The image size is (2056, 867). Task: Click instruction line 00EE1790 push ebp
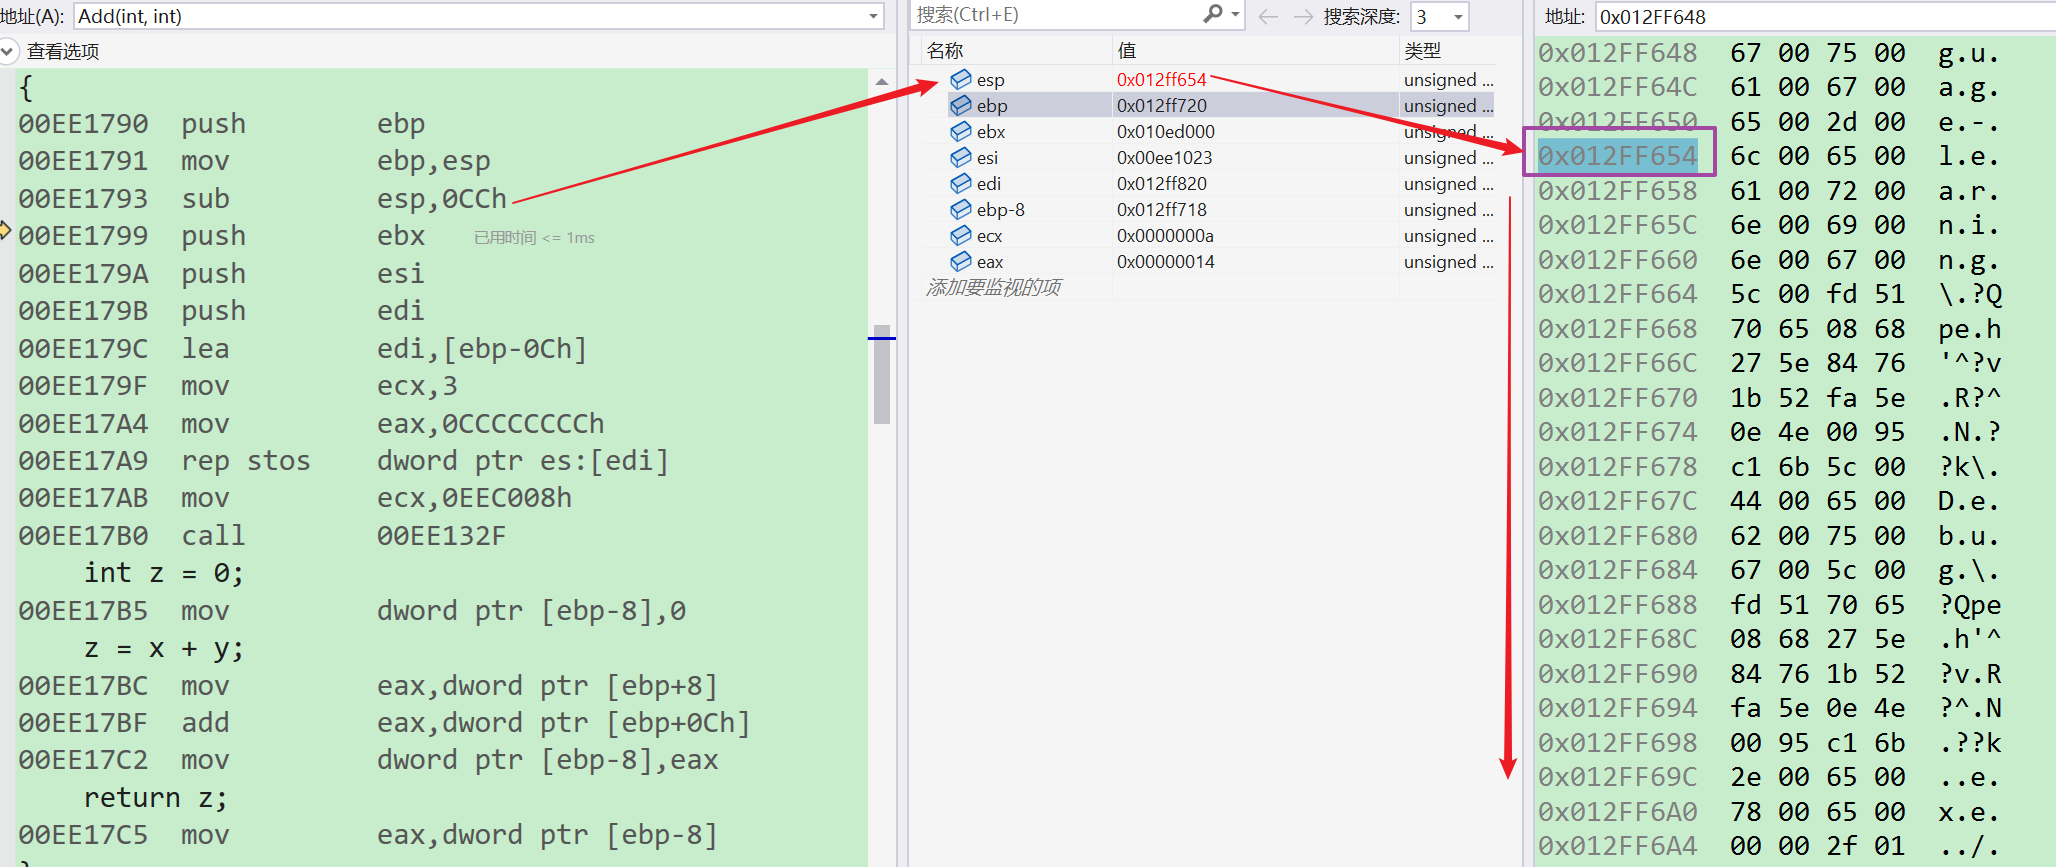click(x=222, y=123)
